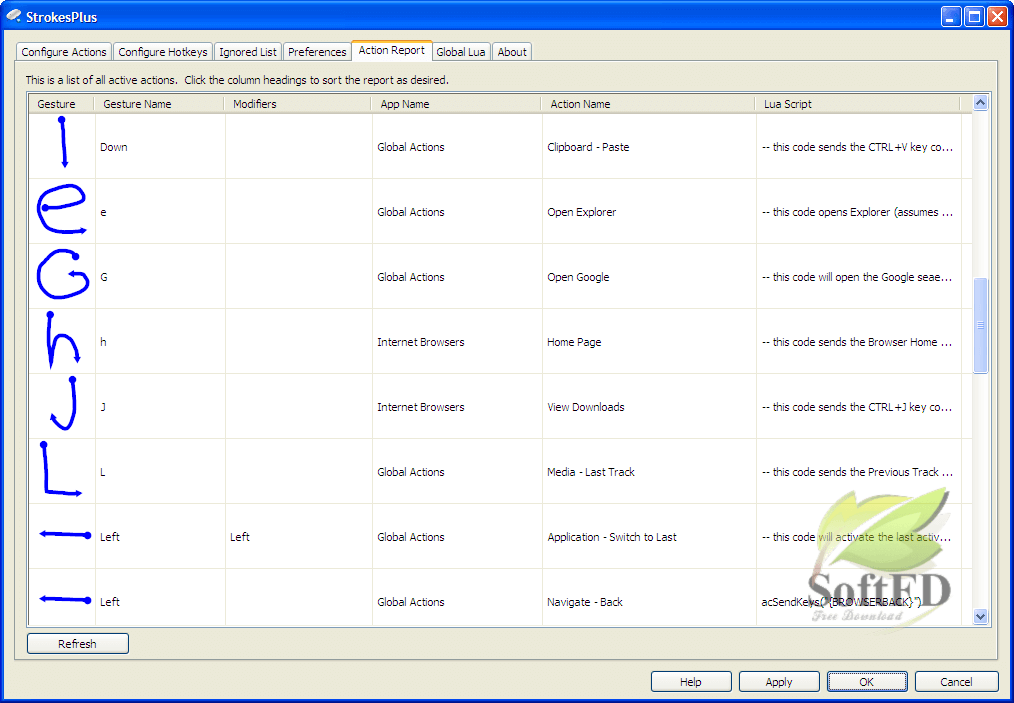Click the scrollbar down arrow

coord(980,617)
